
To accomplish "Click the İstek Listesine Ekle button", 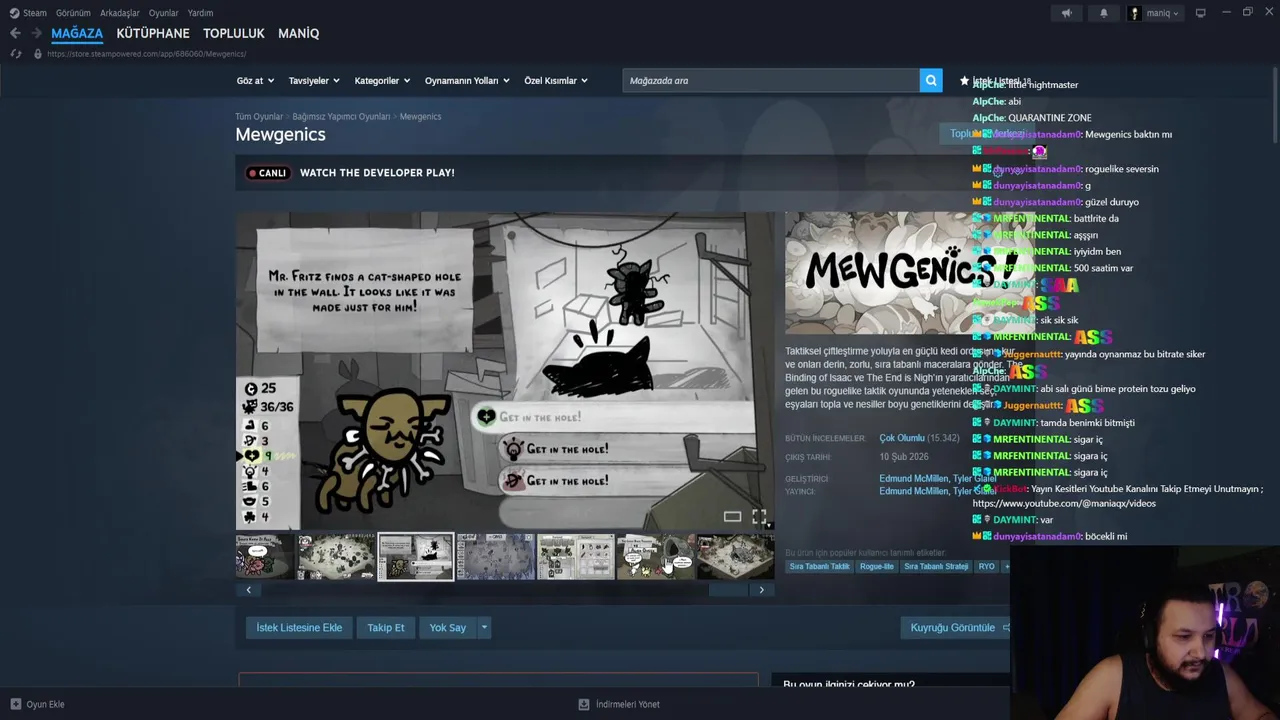I will [x=299, y=628].
